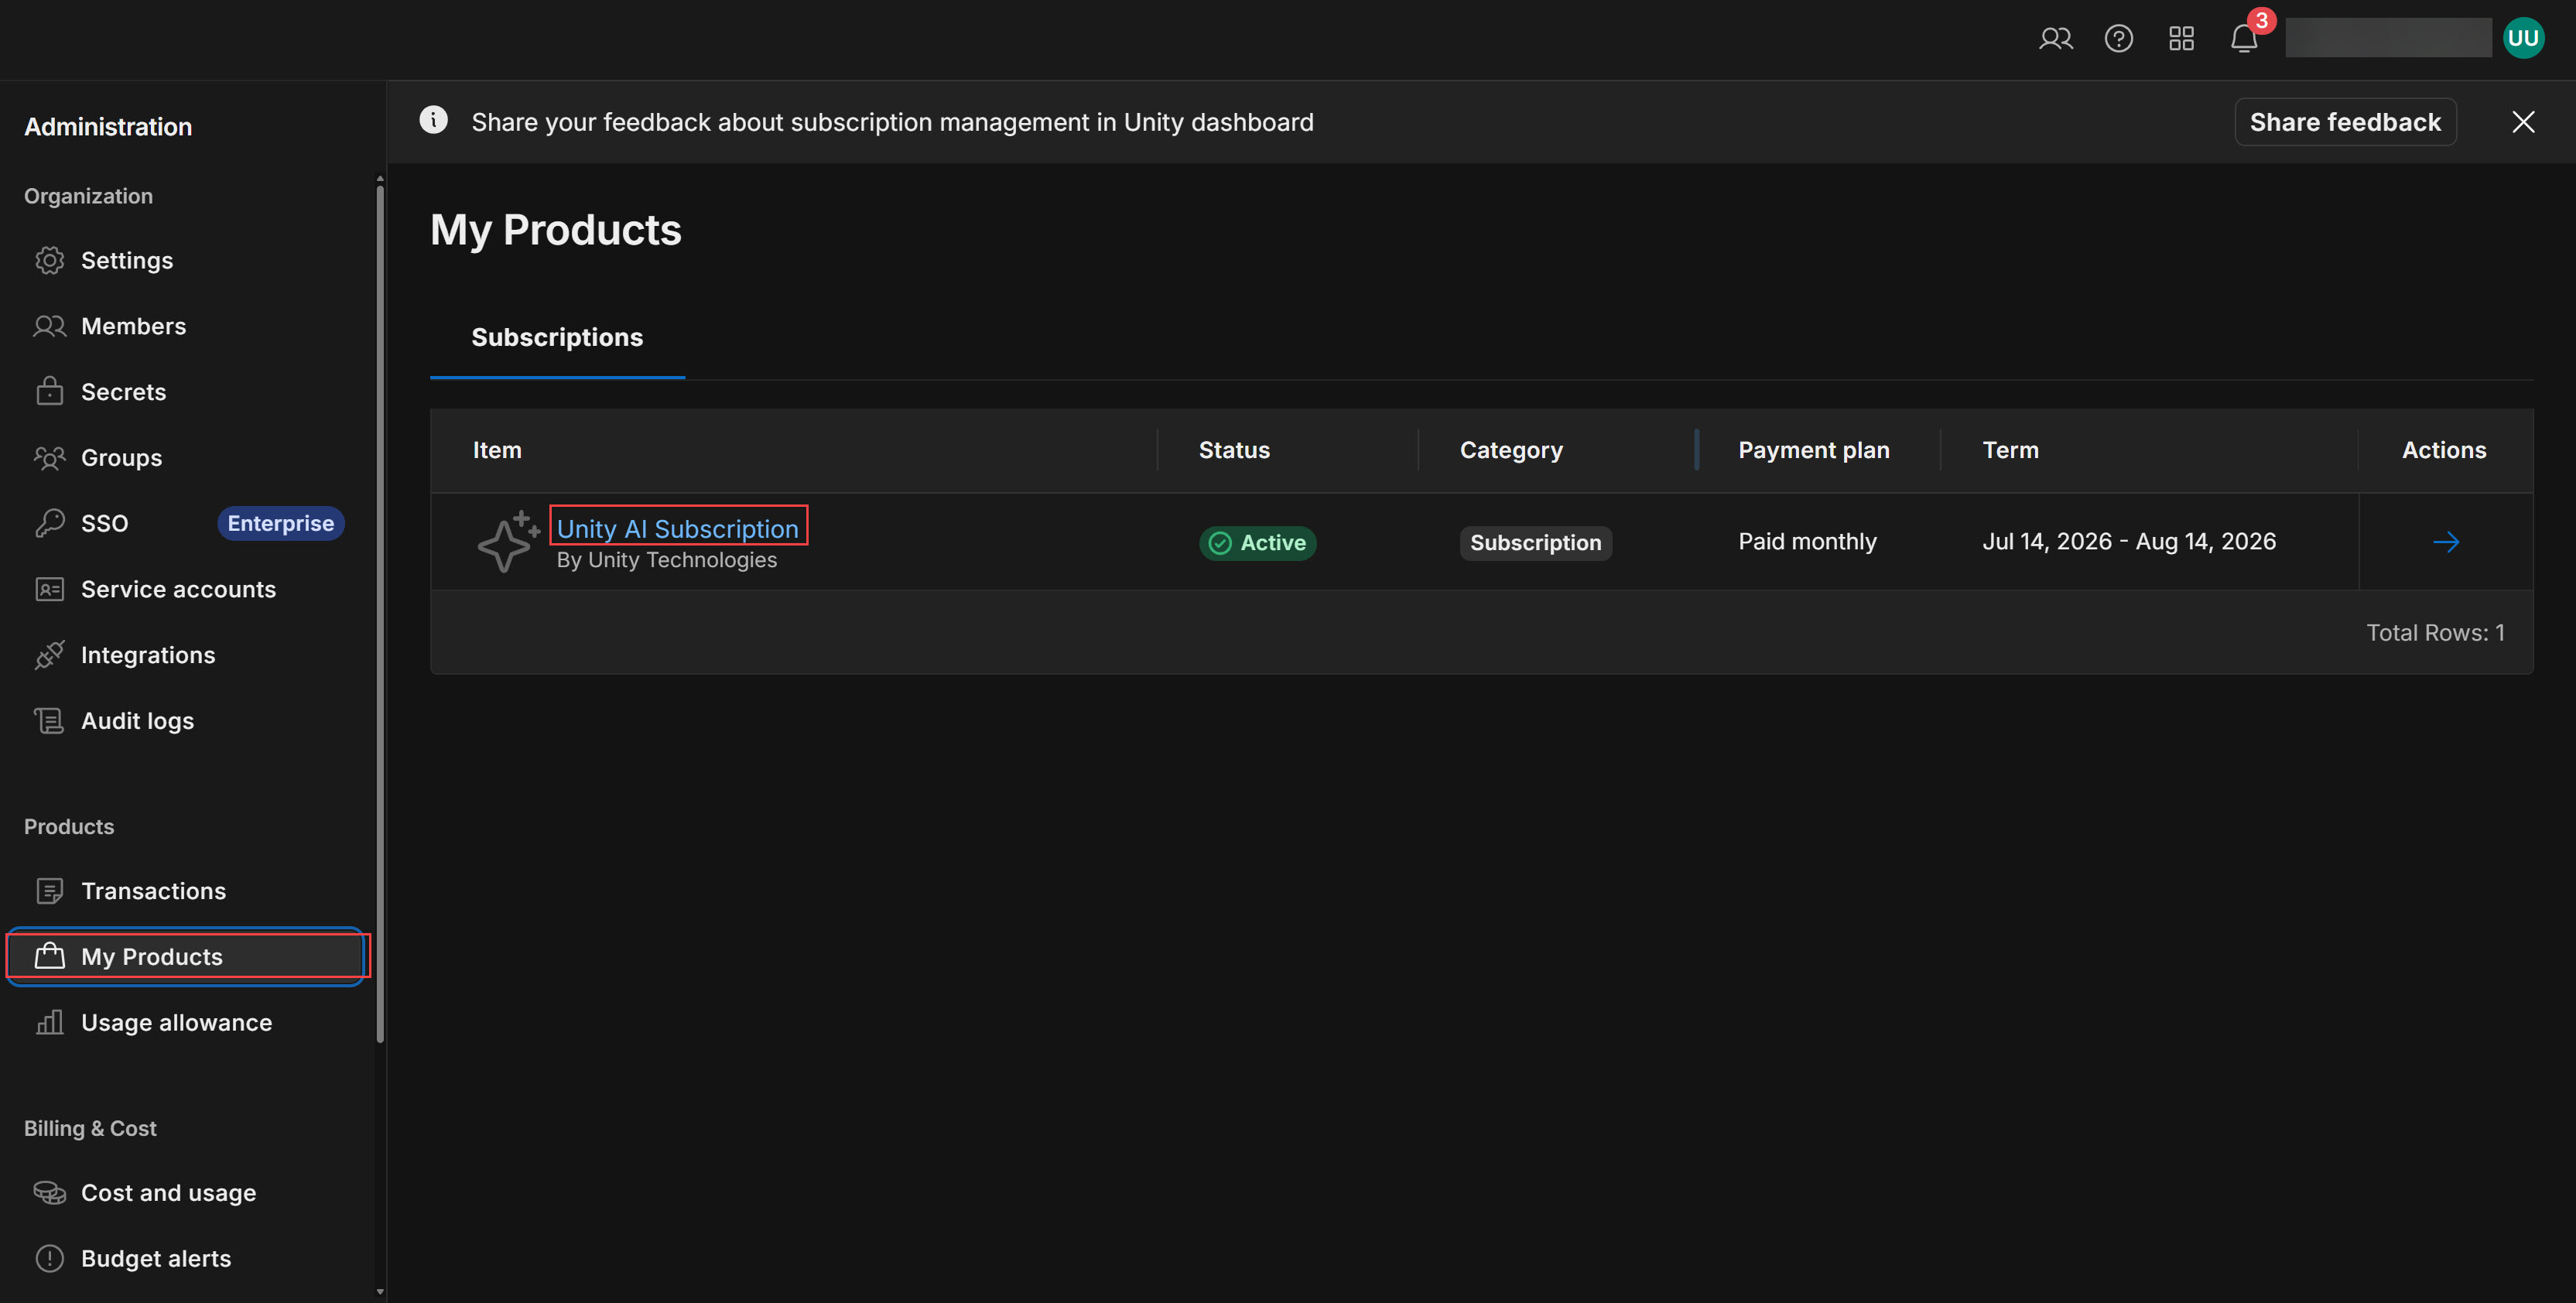The image size is (2576, 1303).
Task: Click the Secrets lock icon
Action: tap(49, 391)
